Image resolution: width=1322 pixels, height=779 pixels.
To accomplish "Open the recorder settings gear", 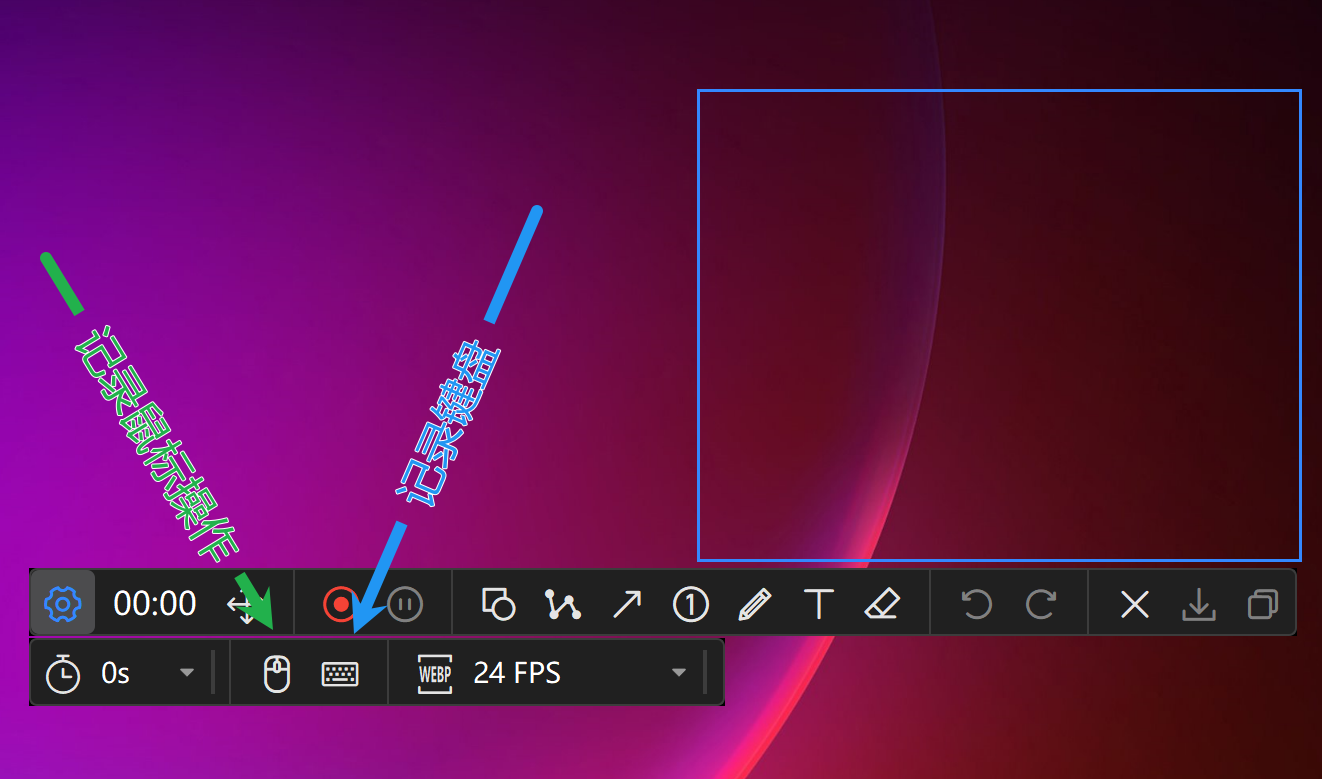I will (x=62, y=603).
